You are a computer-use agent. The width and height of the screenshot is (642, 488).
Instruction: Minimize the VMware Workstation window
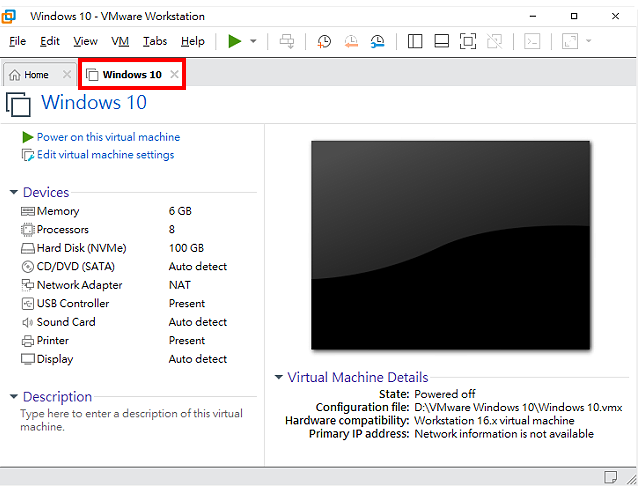(x=533, y=16)
